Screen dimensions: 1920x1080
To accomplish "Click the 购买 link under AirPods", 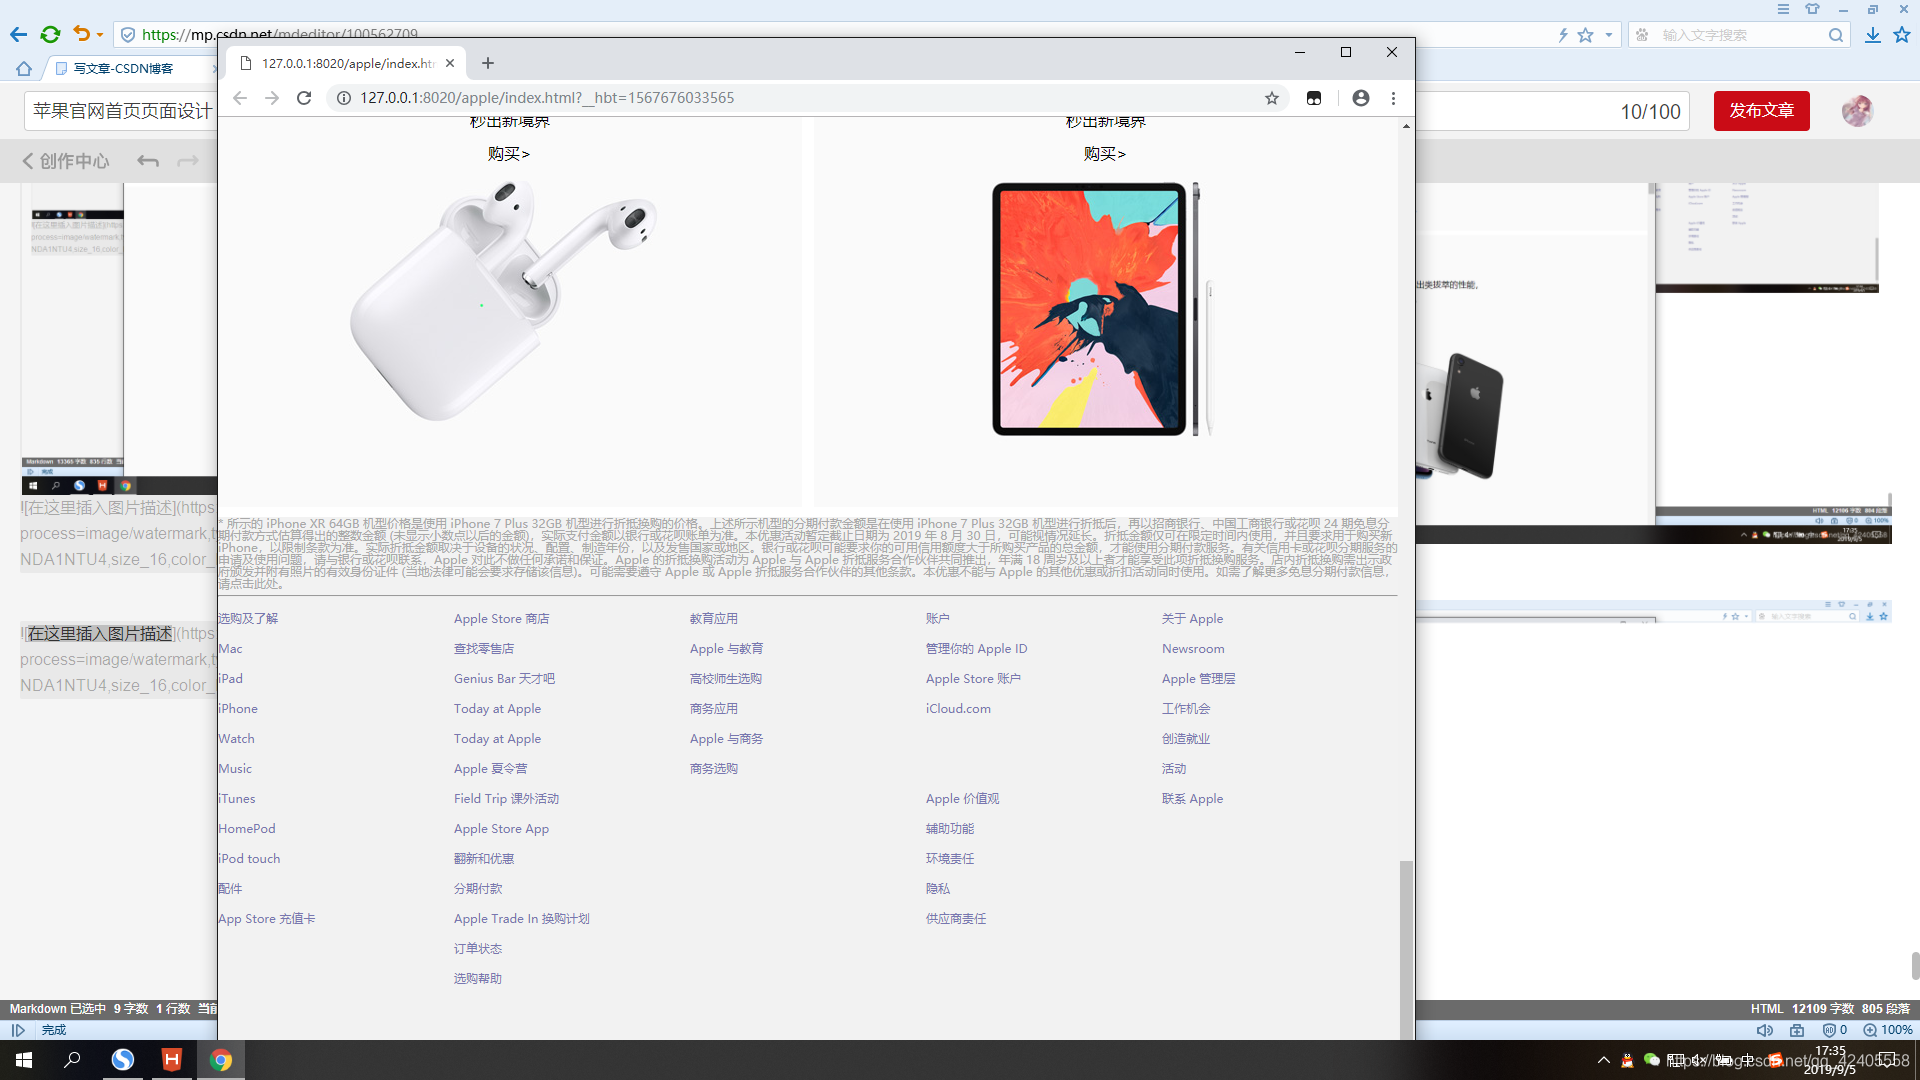I will pos(508,154).
